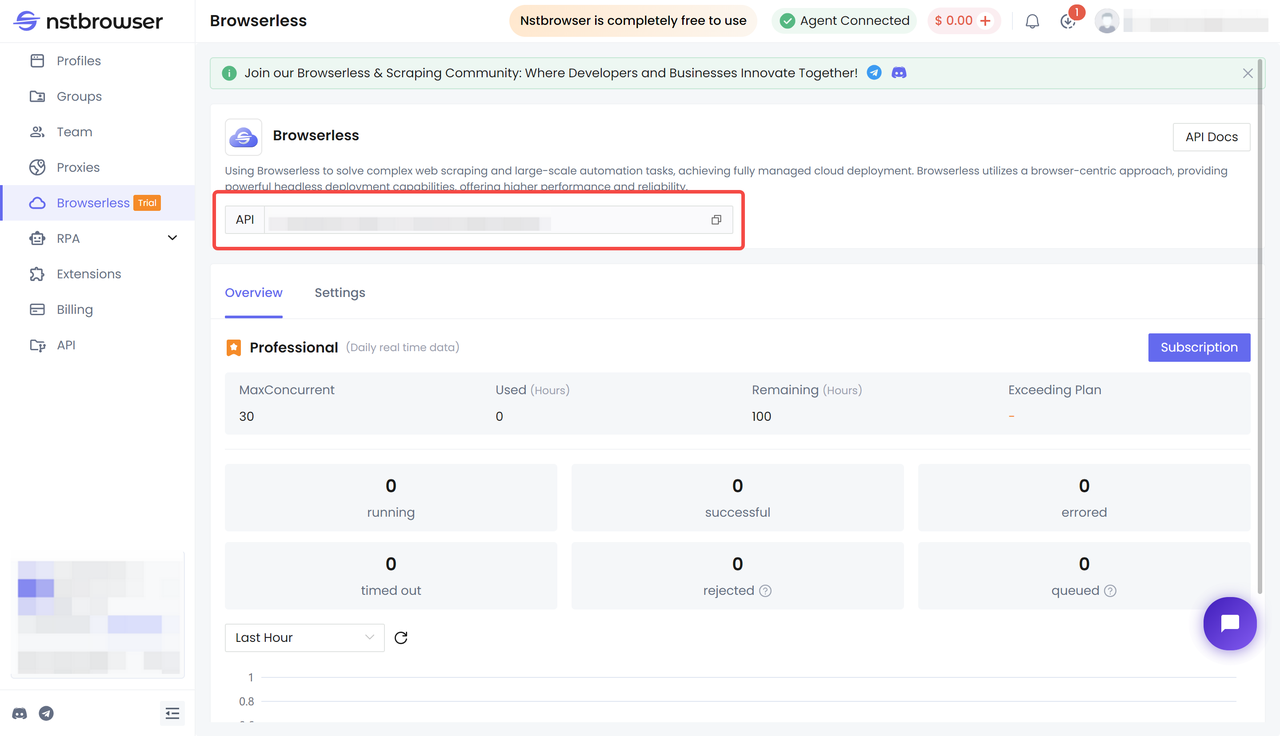The image size is (1280, 736).
Task: Show queued info tooltip icon
Action: click(x=1110, y=591)
